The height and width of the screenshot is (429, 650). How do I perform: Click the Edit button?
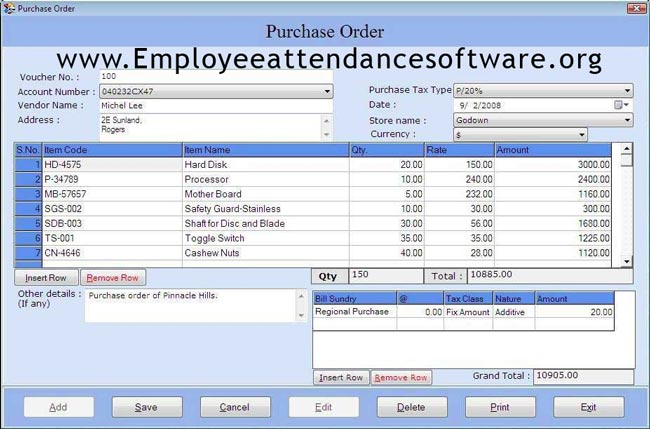point(323,407)
